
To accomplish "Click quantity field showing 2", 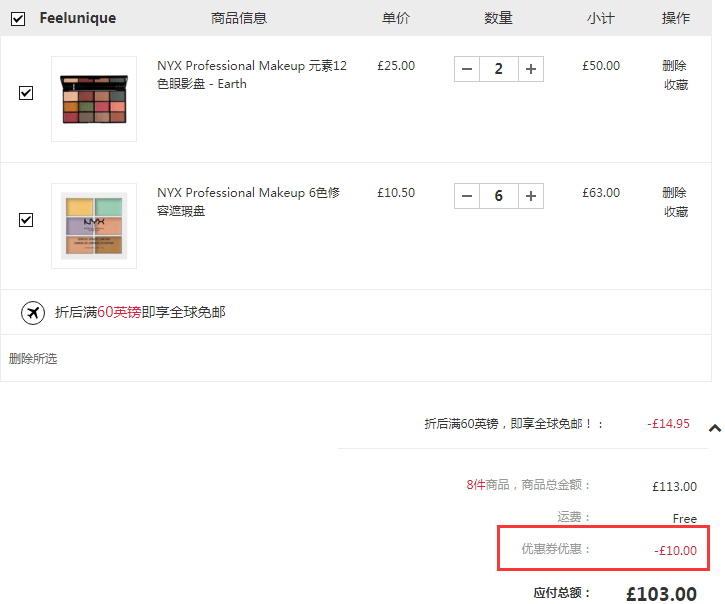I will point(499,69).
